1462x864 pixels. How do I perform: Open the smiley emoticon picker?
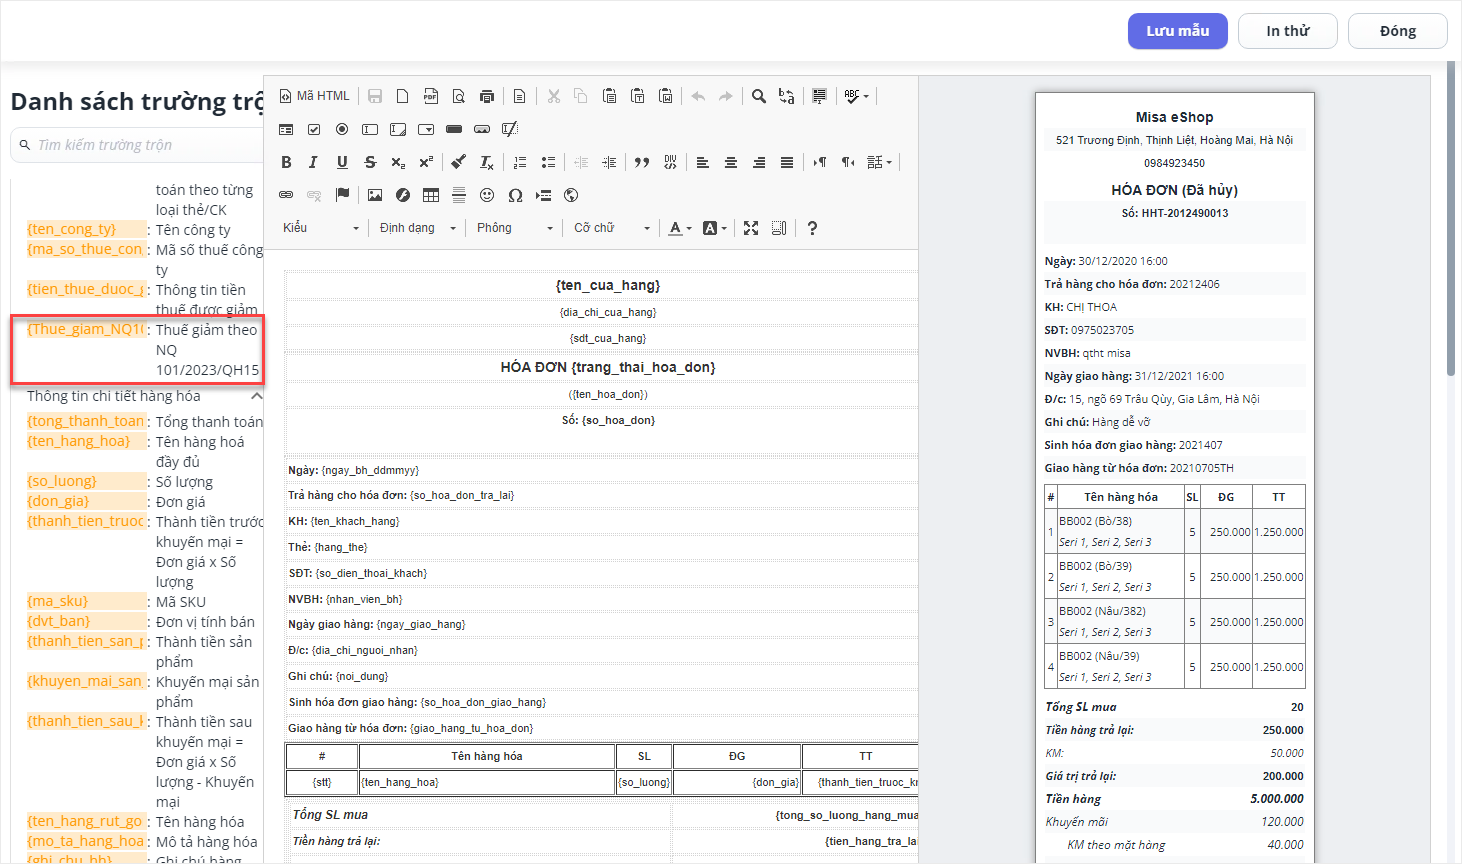pyautogui.click(x=487, y=195)
